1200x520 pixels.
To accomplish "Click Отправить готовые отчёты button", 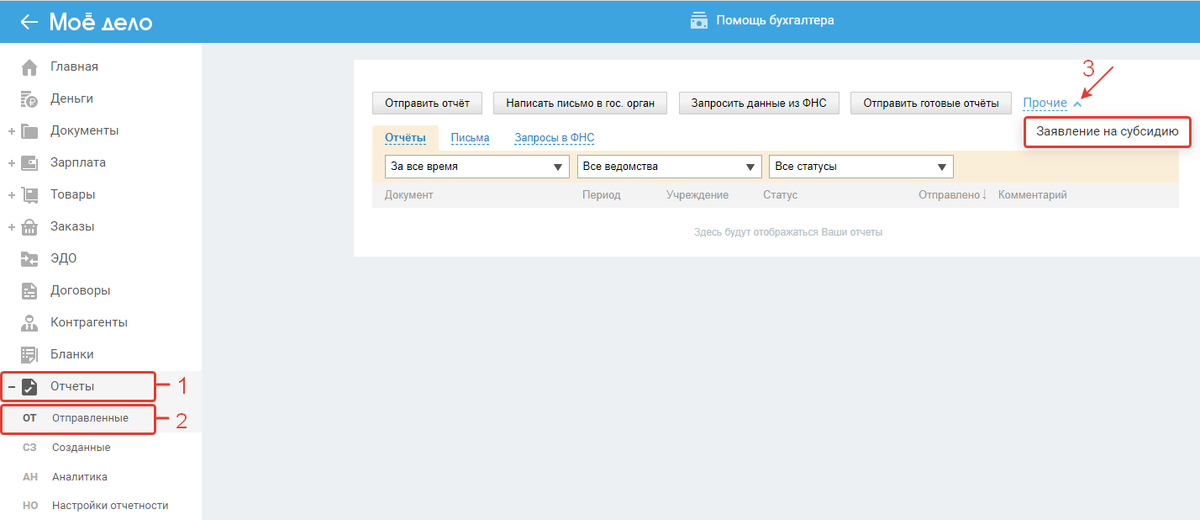I will 931,103.
